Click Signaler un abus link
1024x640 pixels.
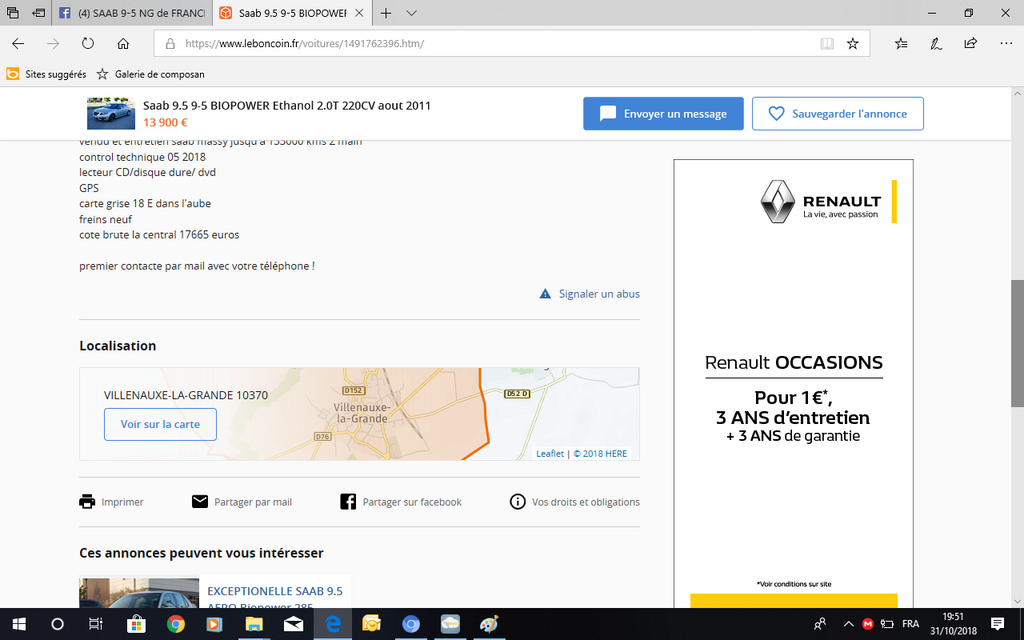tap(589, 294)
